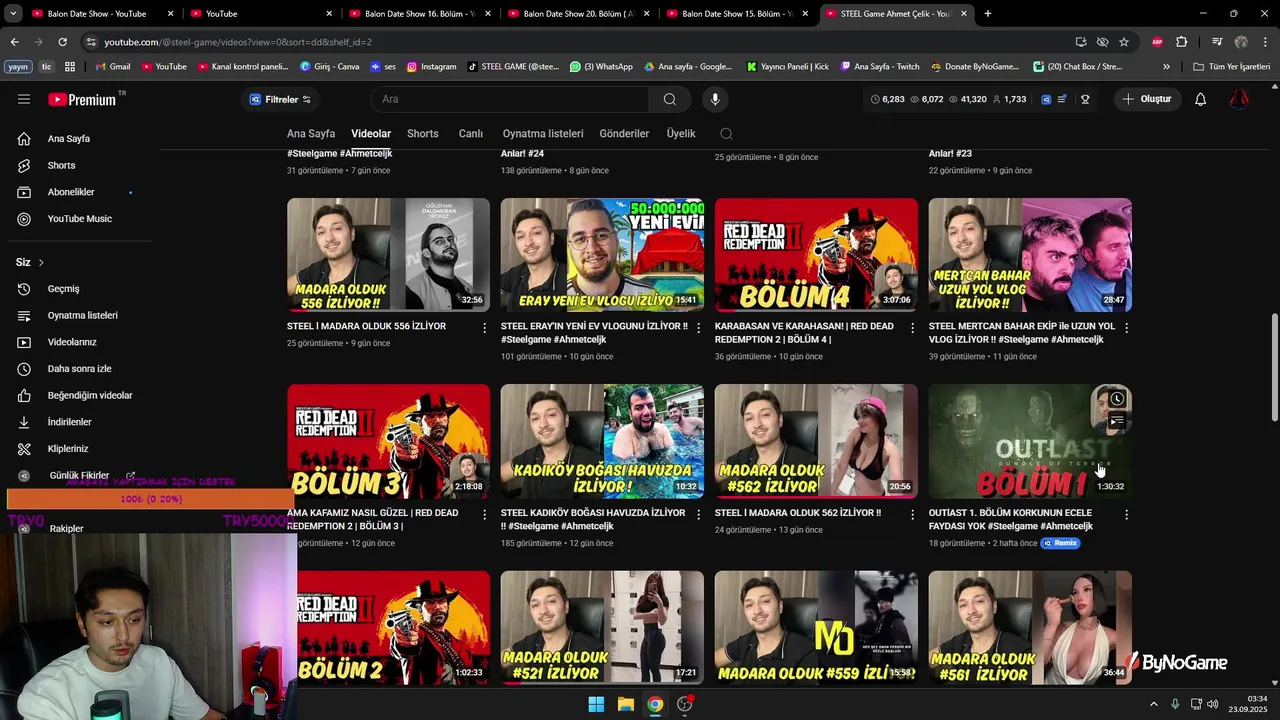Open options menu for KADIKÖY BOĞASI video
This screenshot has width=1280, height=720.
point(698,514)
